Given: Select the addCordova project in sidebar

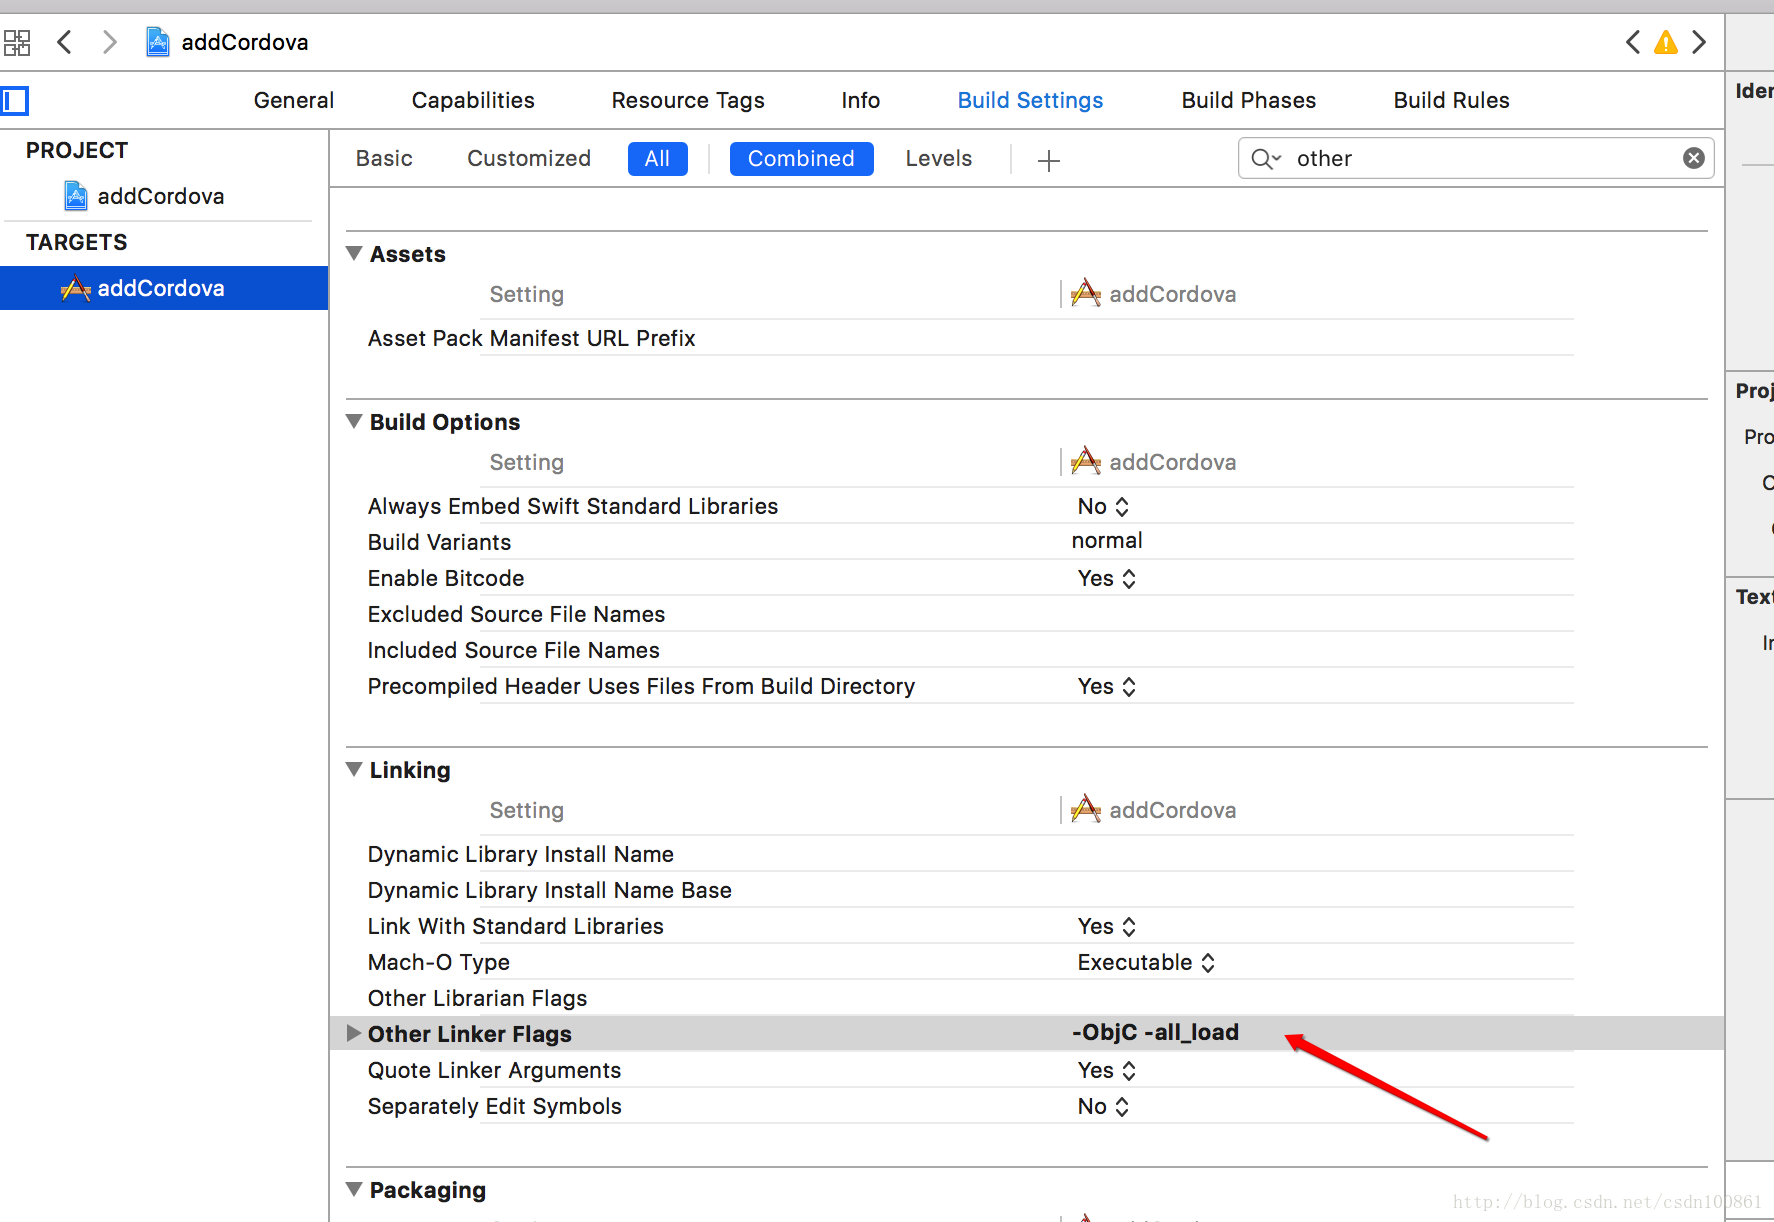Looking at the screenshot, I should click(x=160, y=196).
